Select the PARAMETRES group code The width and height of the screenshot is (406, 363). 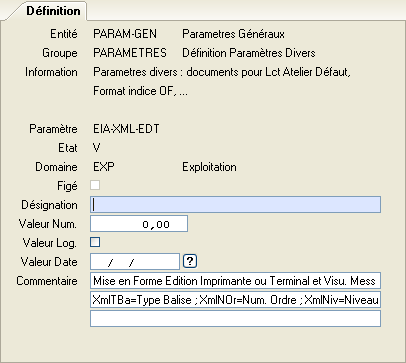tap(130, 53)
